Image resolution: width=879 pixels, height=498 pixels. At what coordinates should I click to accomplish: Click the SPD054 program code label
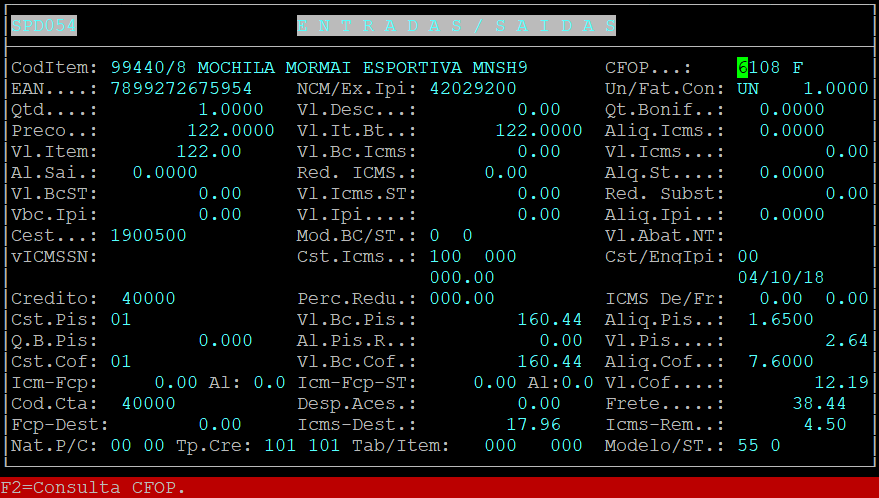click(x=44, y=26)
